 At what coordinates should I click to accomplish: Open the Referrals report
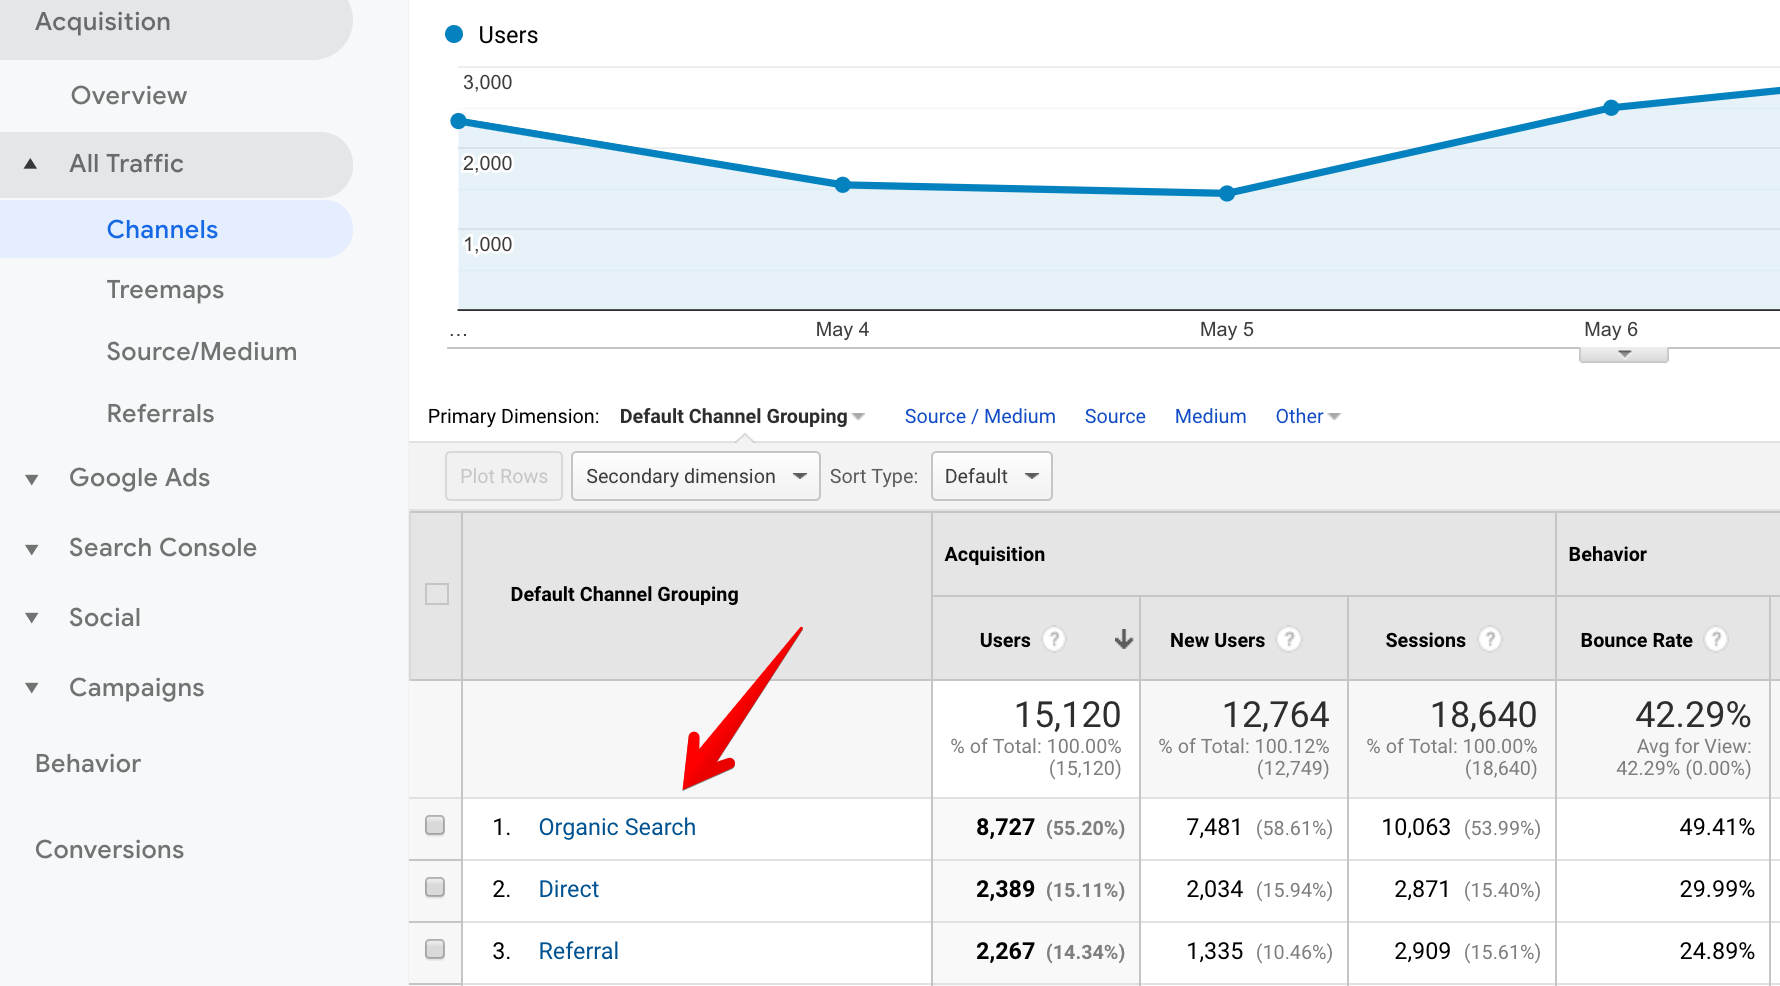(x=160, y=414)
